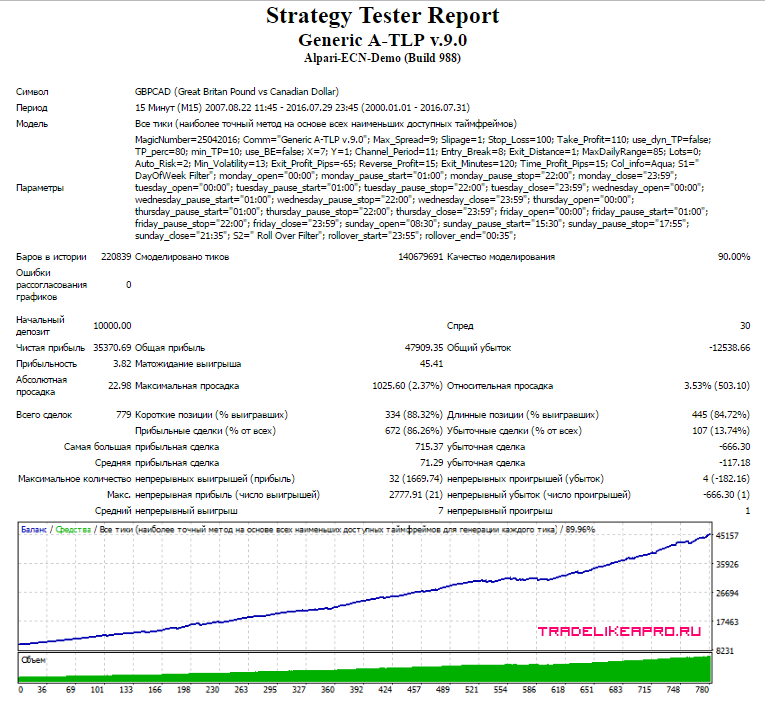Click the 'Чистая прибыль' label
Screen dimensions: 765x702
pyautogui.click(x=51, y=348)
